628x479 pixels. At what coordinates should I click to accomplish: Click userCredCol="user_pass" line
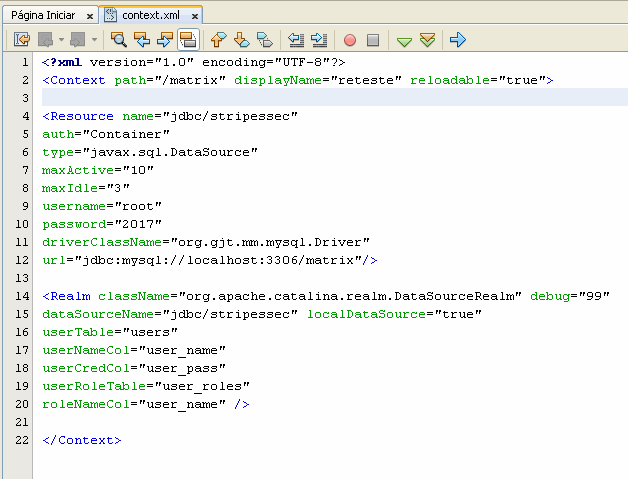tap(134, 368)
